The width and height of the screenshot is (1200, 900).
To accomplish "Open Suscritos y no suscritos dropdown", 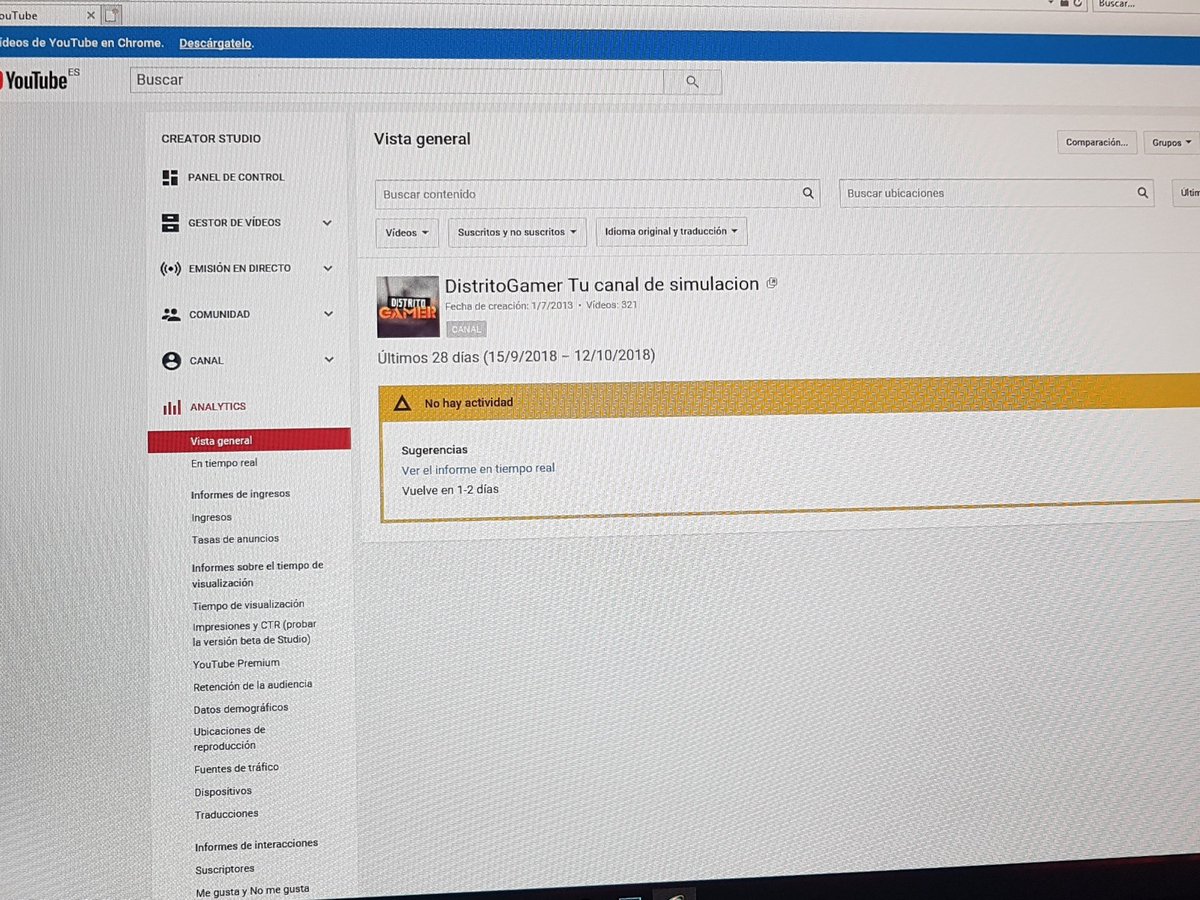I will tap(517, 232).
